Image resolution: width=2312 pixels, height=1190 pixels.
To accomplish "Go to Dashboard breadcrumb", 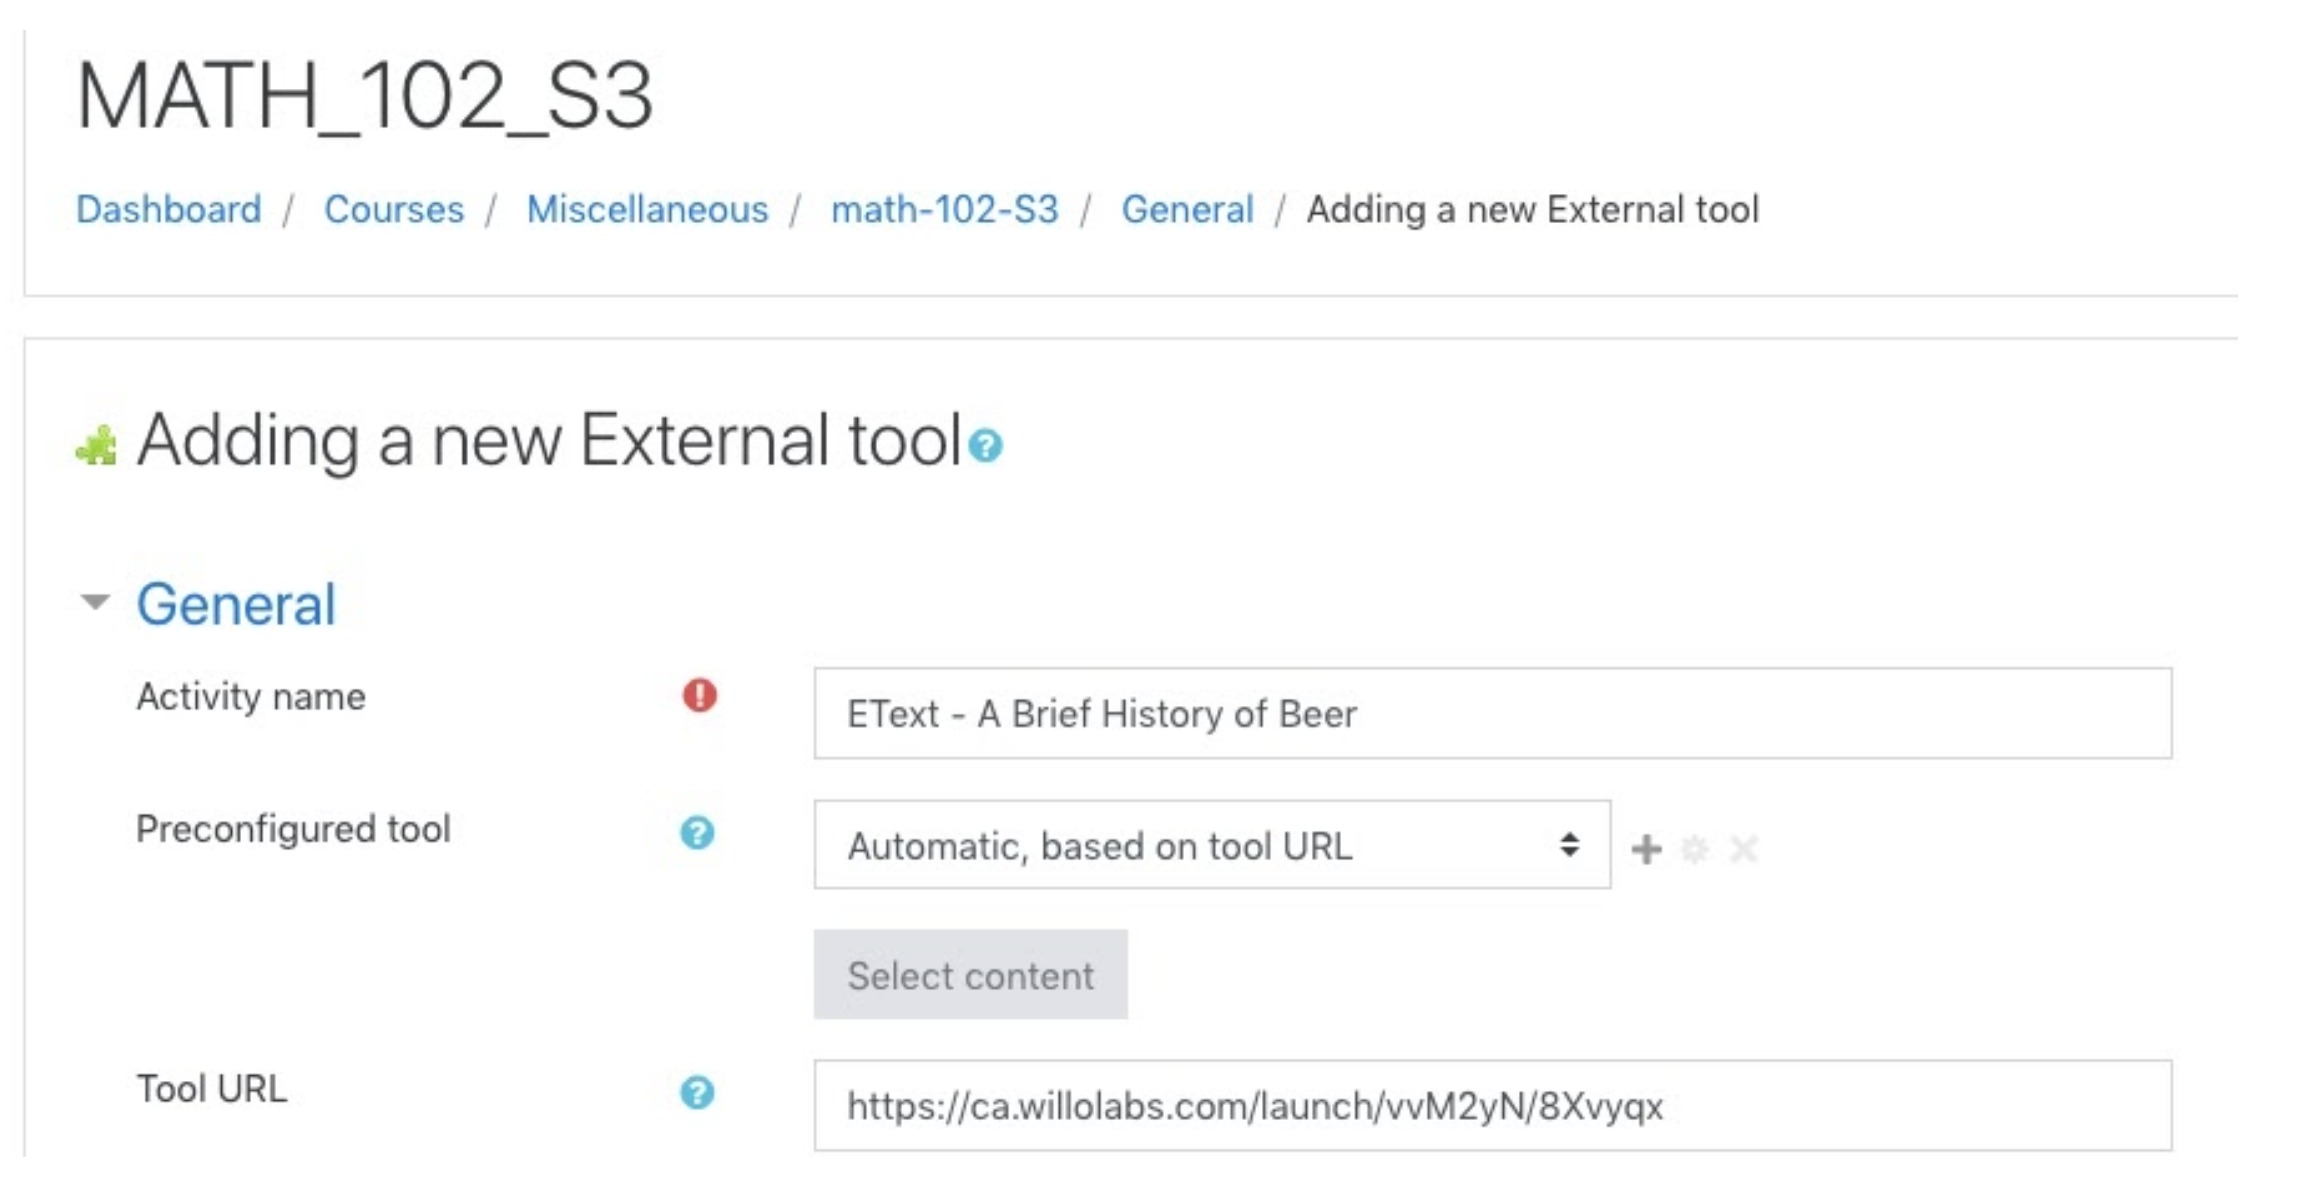I will click(168, 209).
